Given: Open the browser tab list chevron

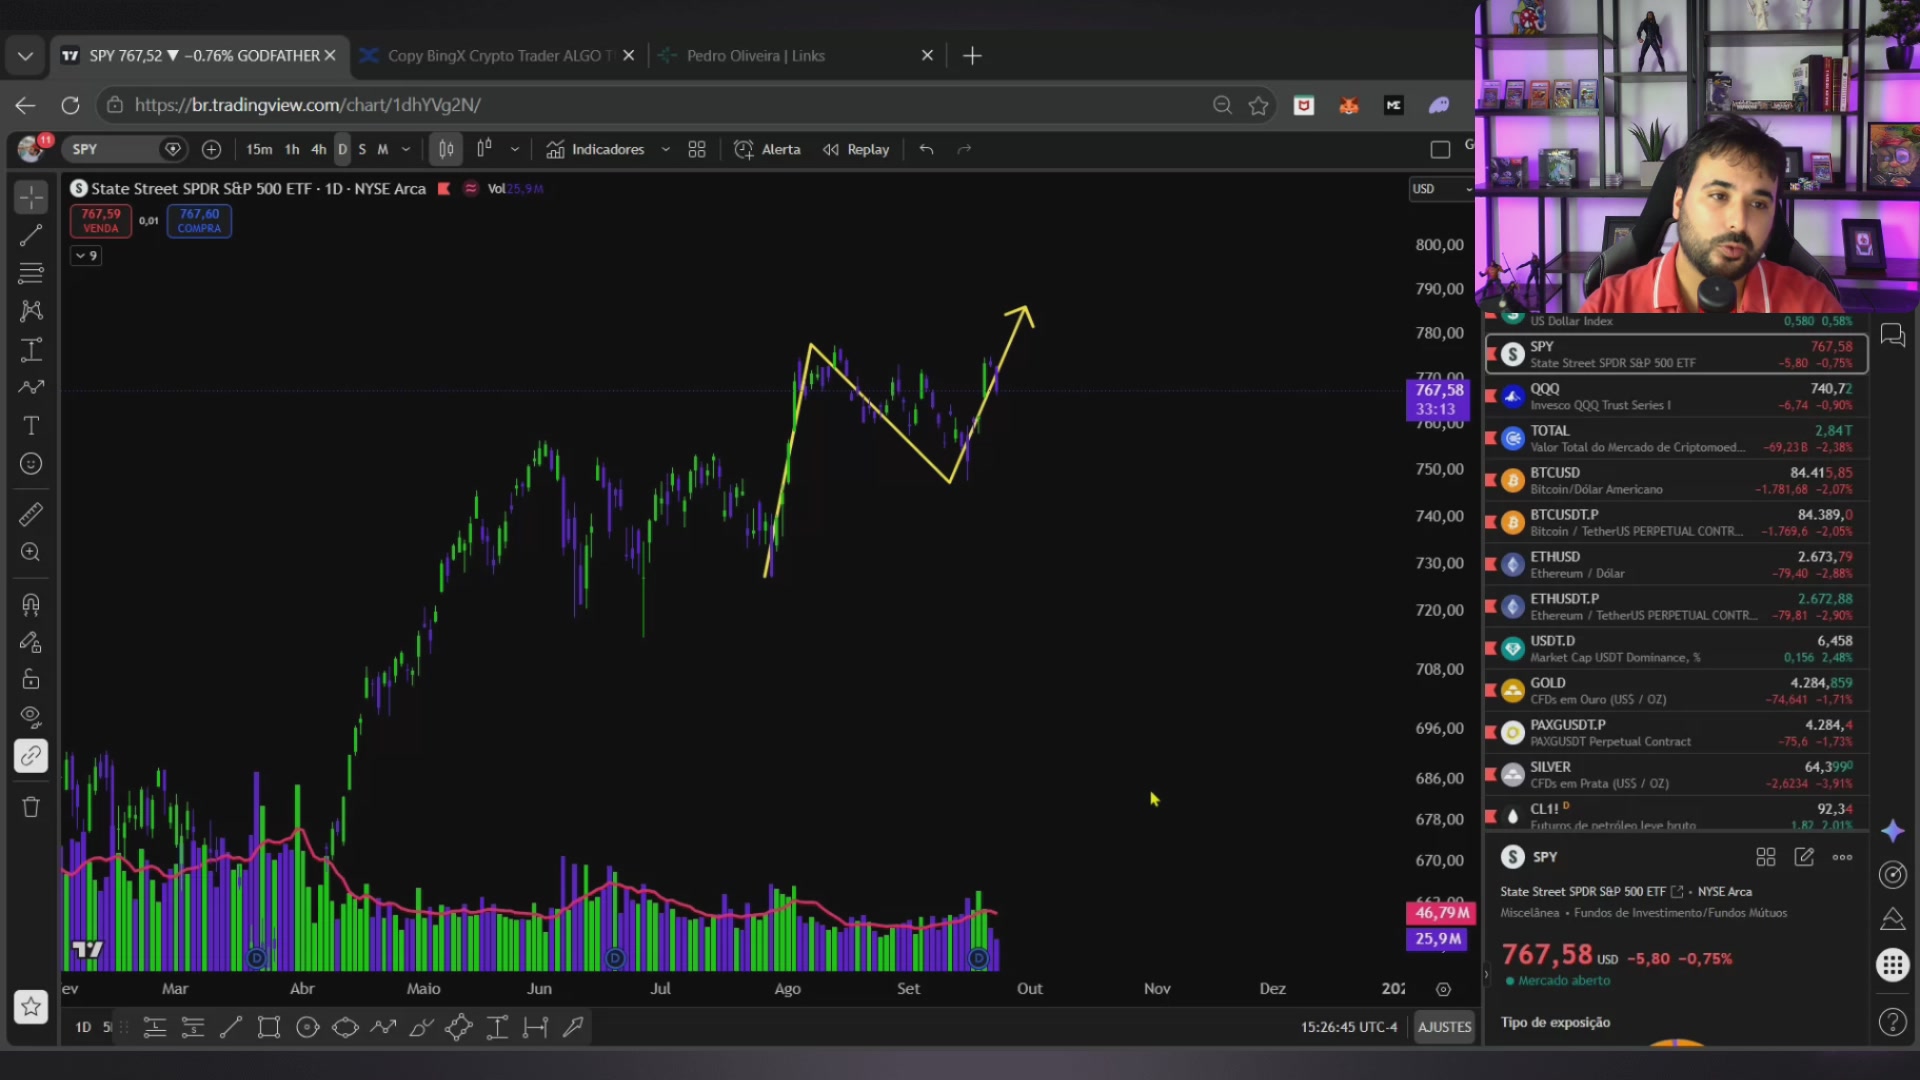Looking at the screenshot, I should [26, 56].
